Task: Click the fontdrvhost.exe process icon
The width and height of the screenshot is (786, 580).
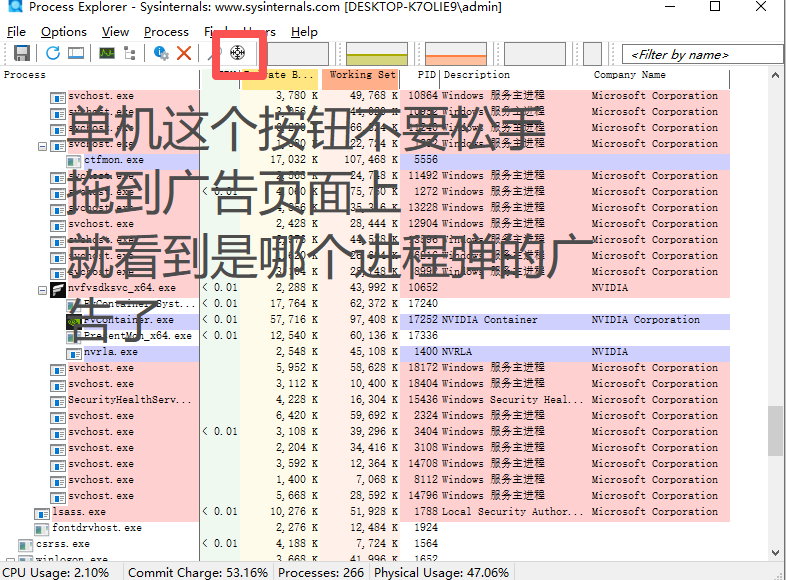Action: pos(42,530)
